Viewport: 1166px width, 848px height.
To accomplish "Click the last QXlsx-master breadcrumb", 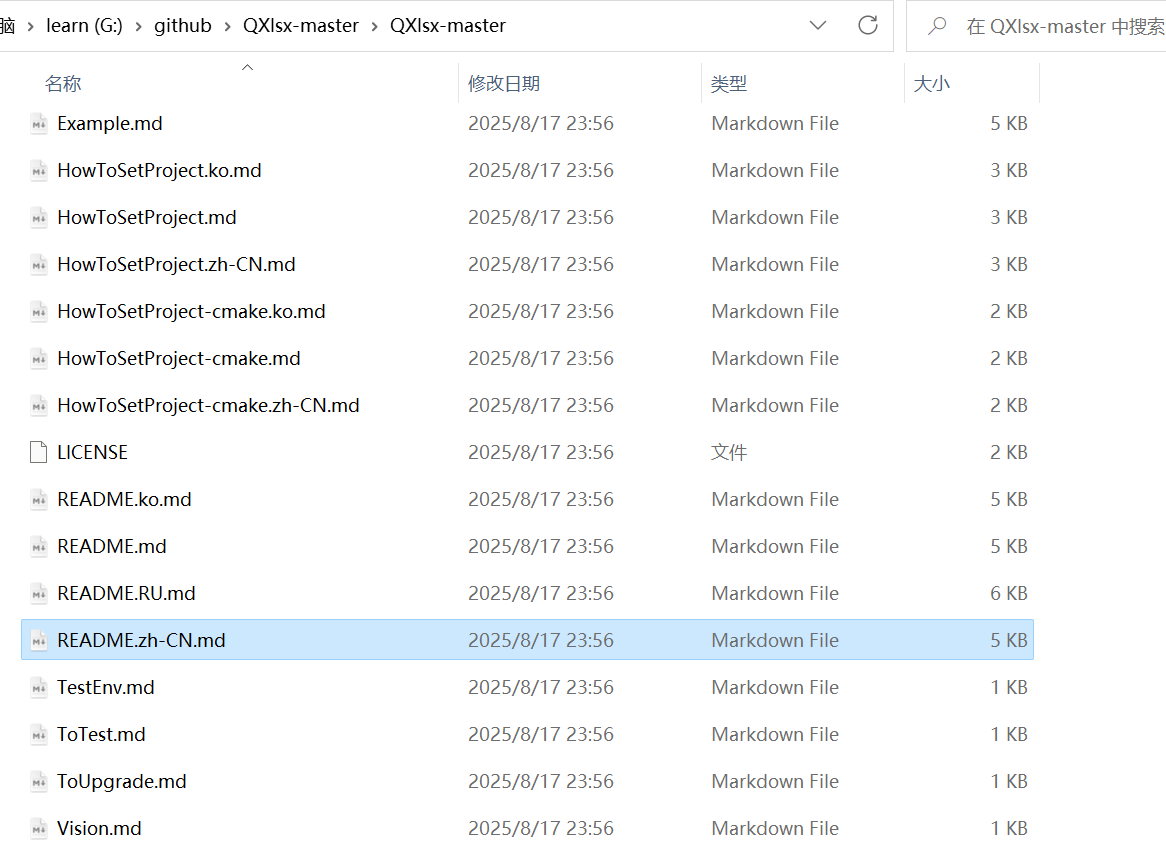I will pyautogui.click(x=448, y=25).
